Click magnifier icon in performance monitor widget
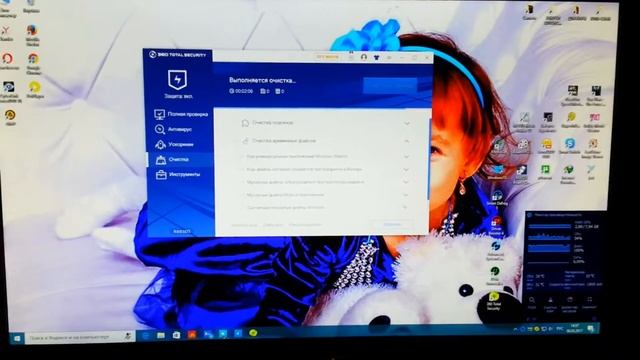 point(532,300)
